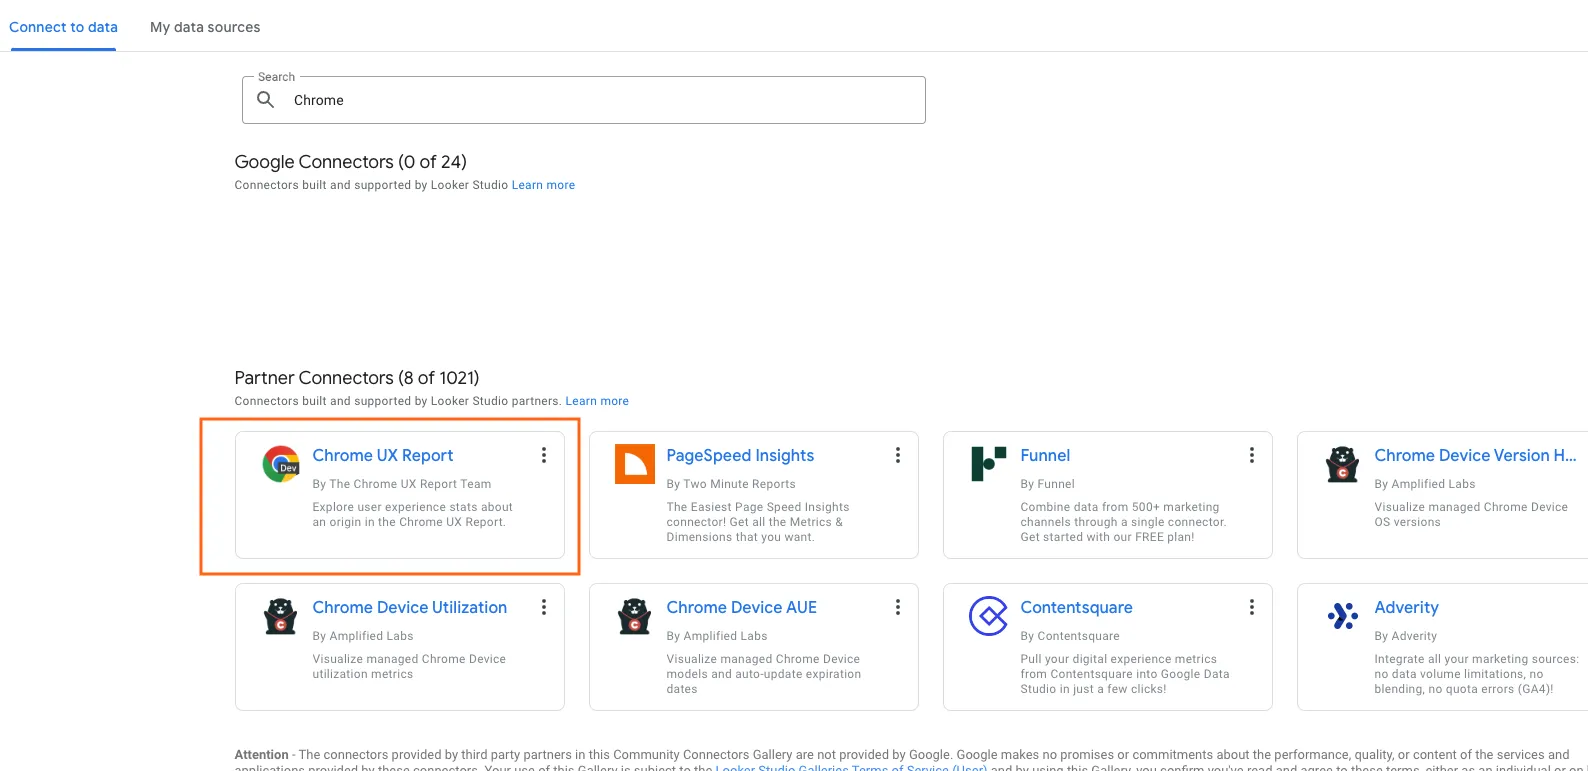
Task: Click the Contentsquare connector logo
Action: point(989,616)
